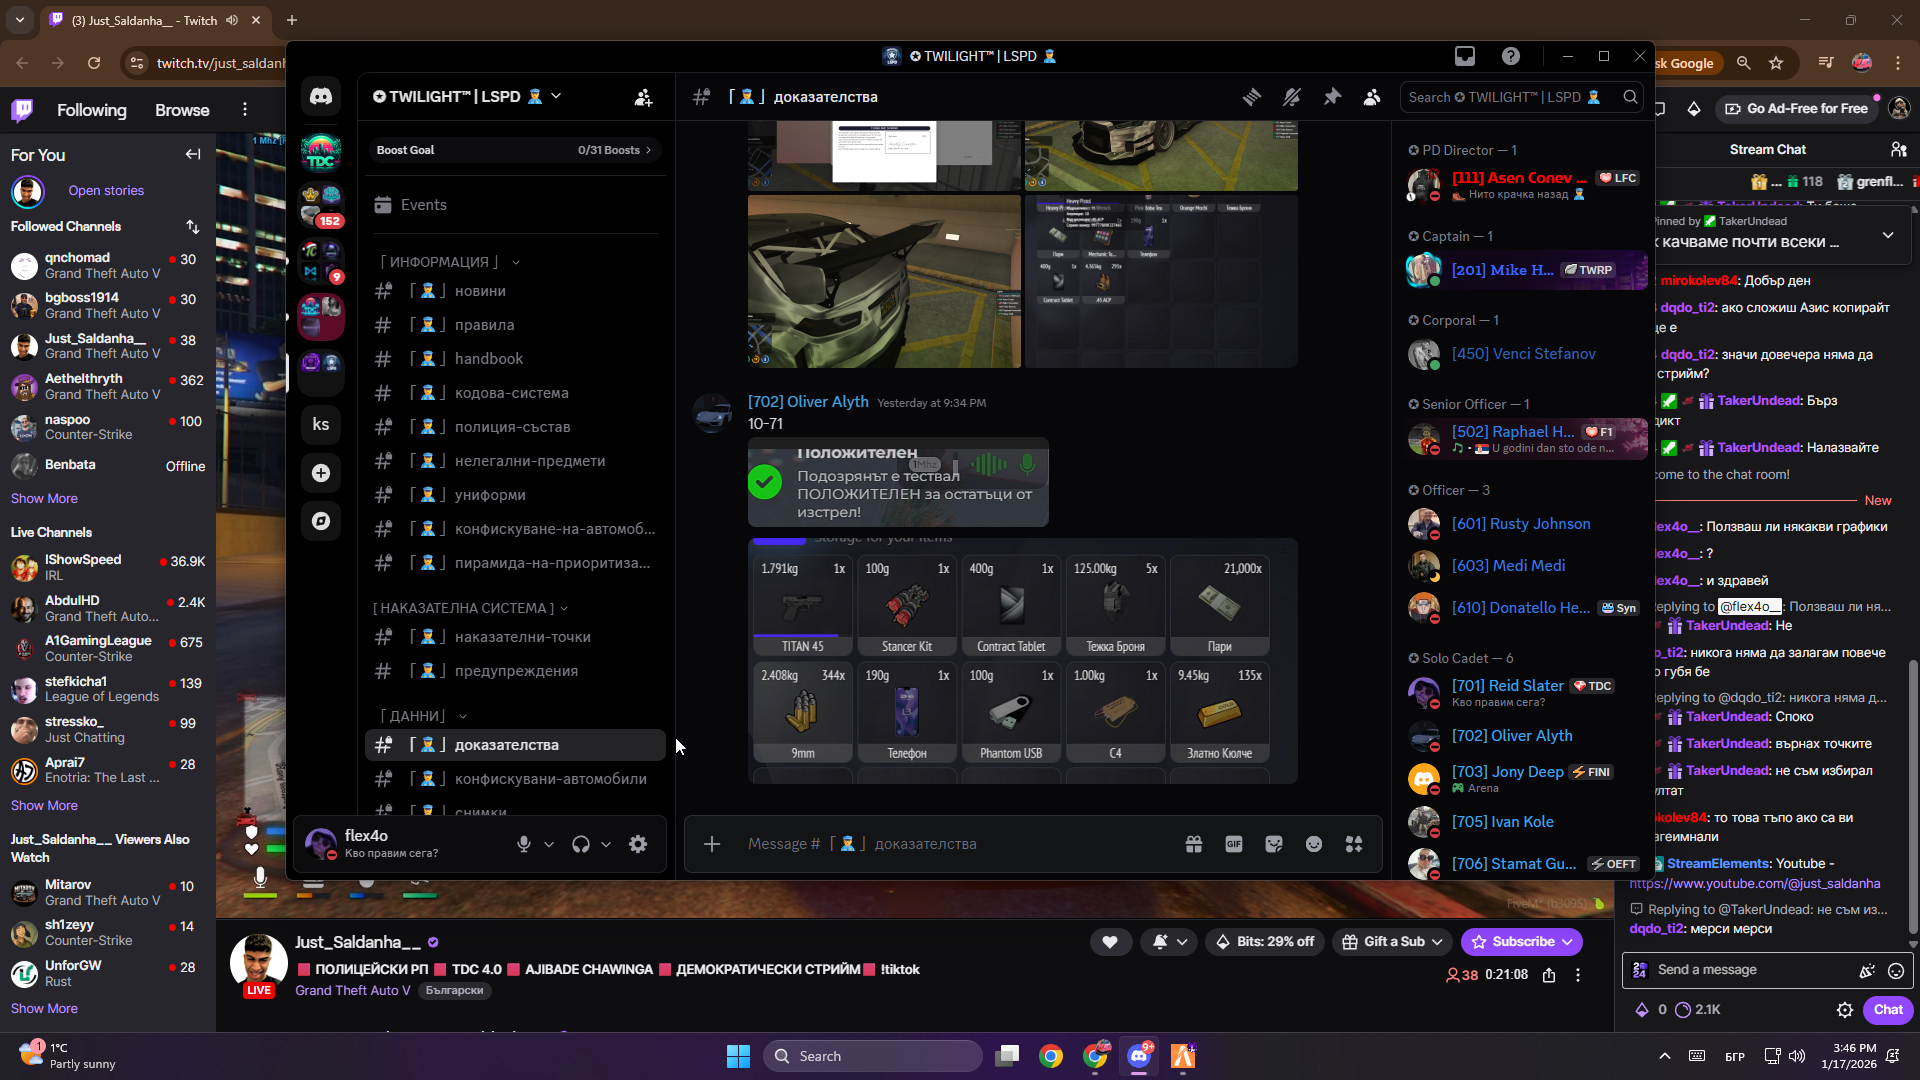Open Discord user settings gear
Viewport: 1920px width, 1080px height.
click(638, 844)
